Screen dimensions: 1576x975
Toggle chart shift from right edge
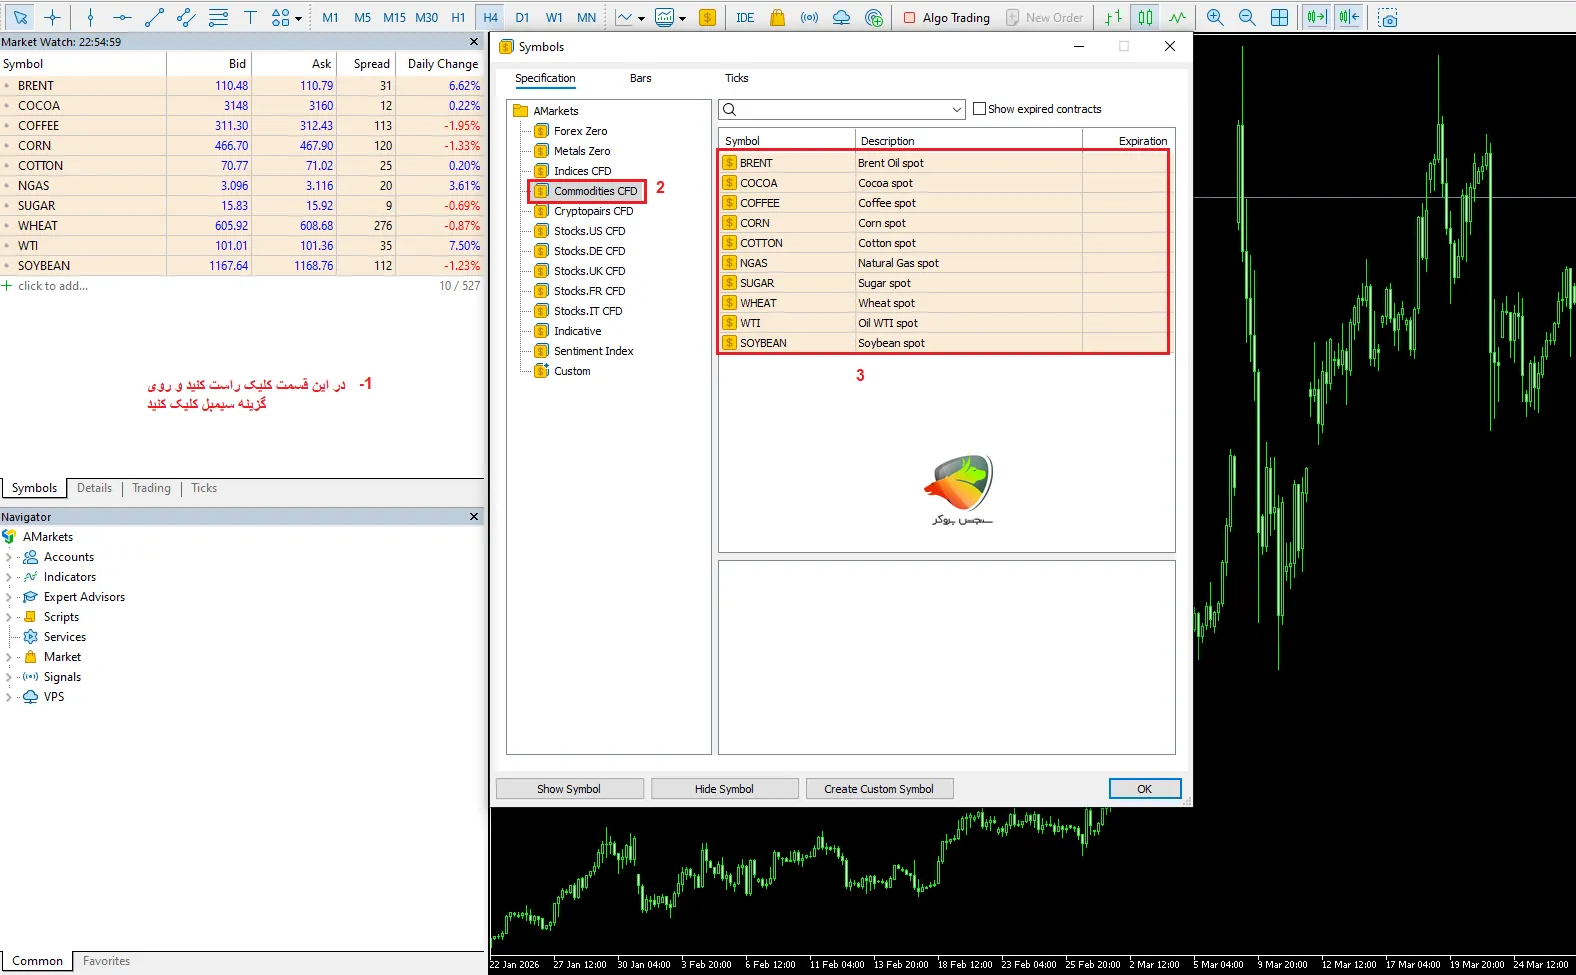(1349, 17)
